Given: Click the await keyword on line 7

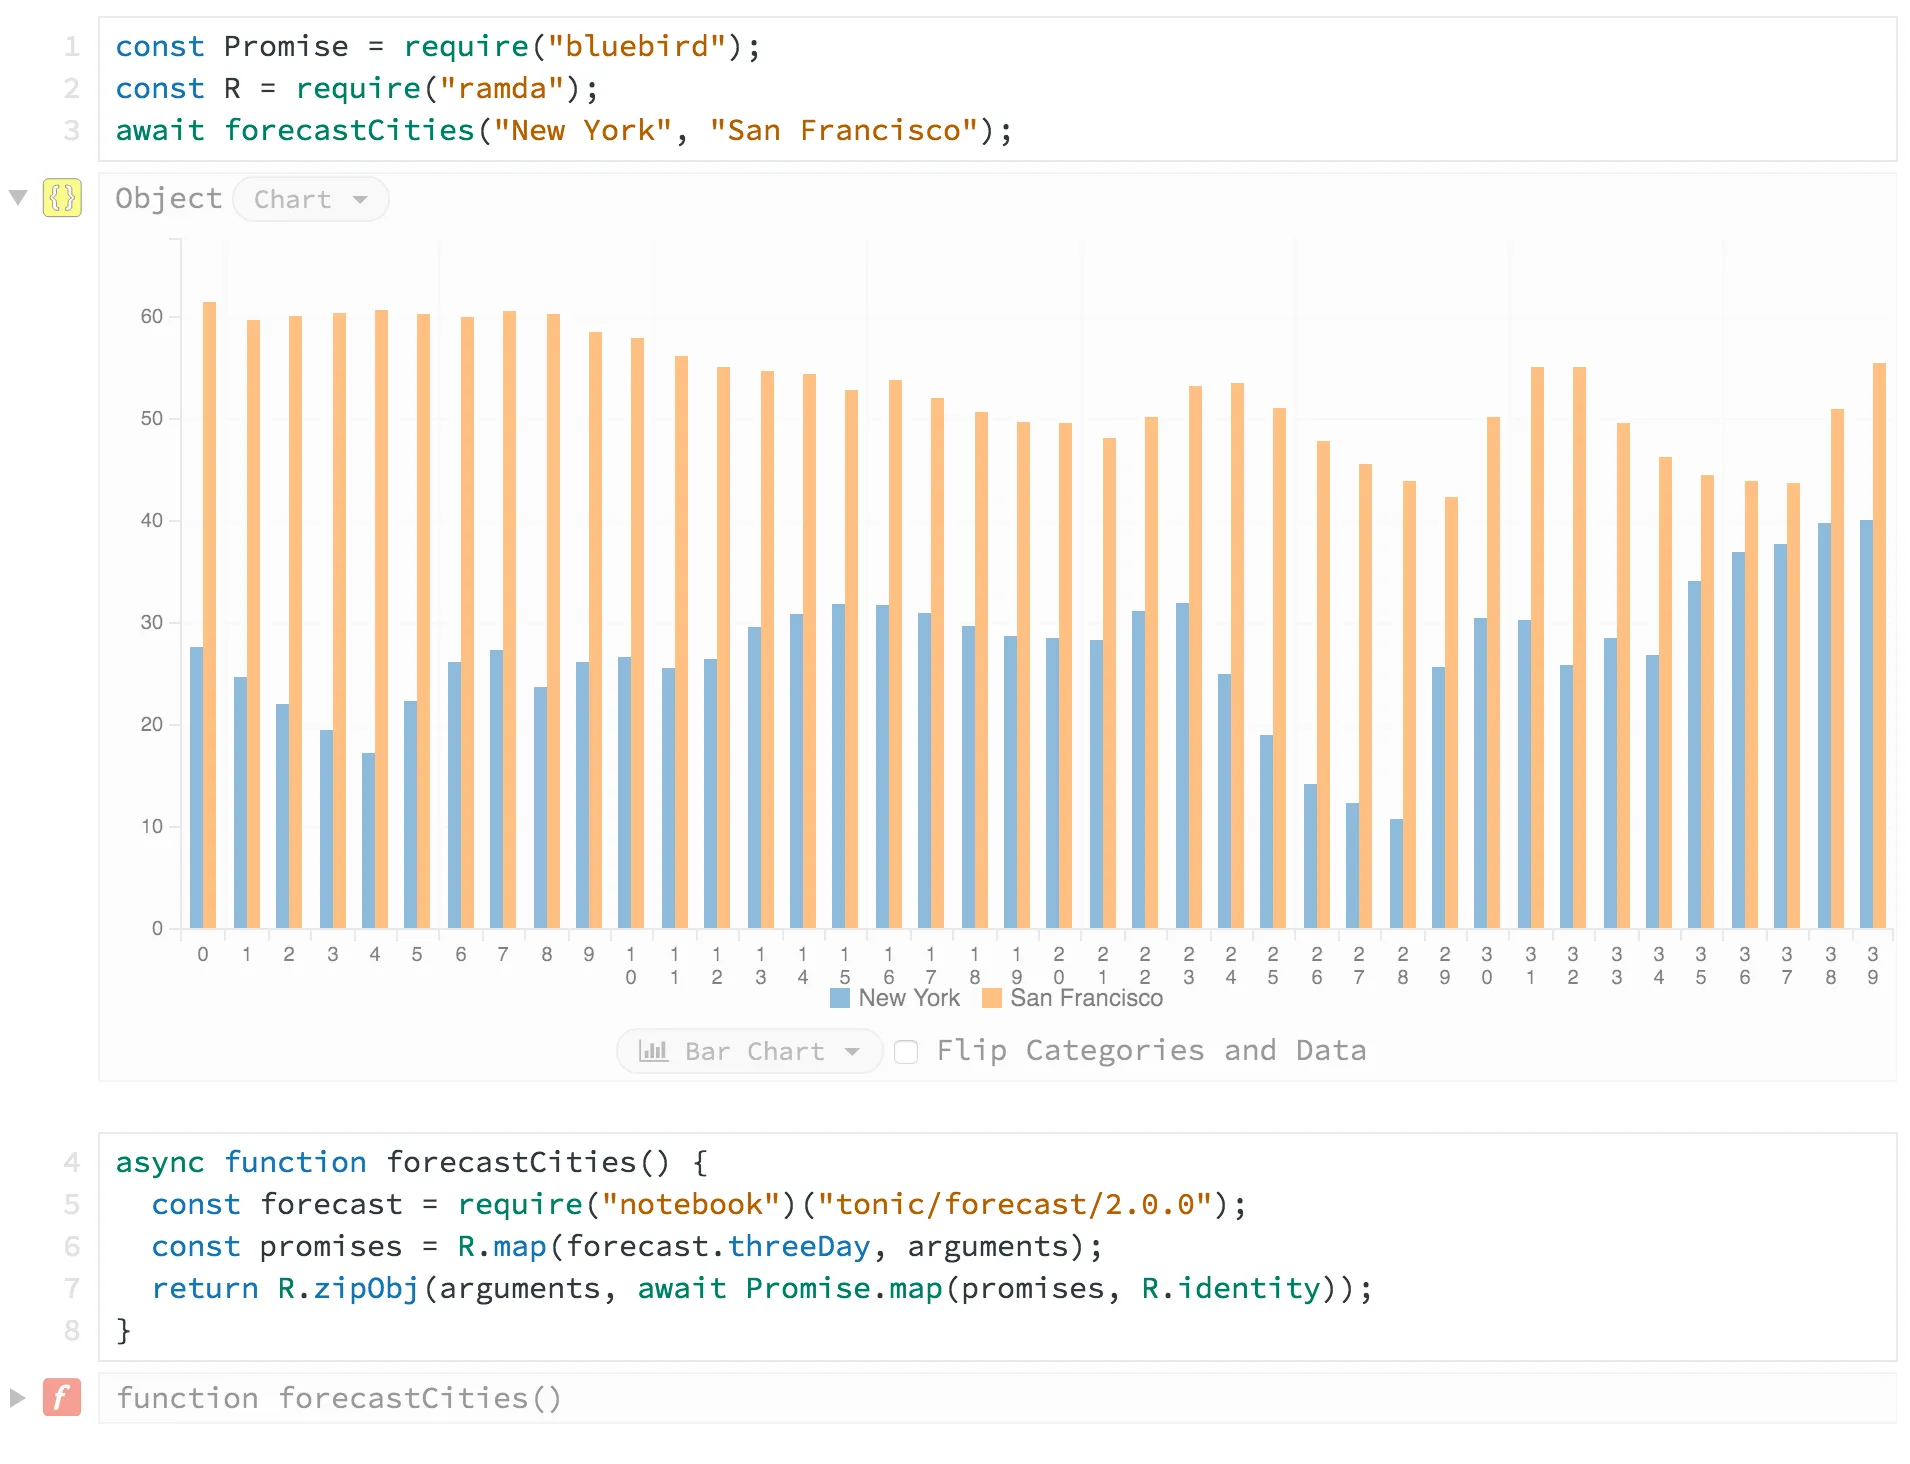Looking at the screenshot, I should [682, 1288].
